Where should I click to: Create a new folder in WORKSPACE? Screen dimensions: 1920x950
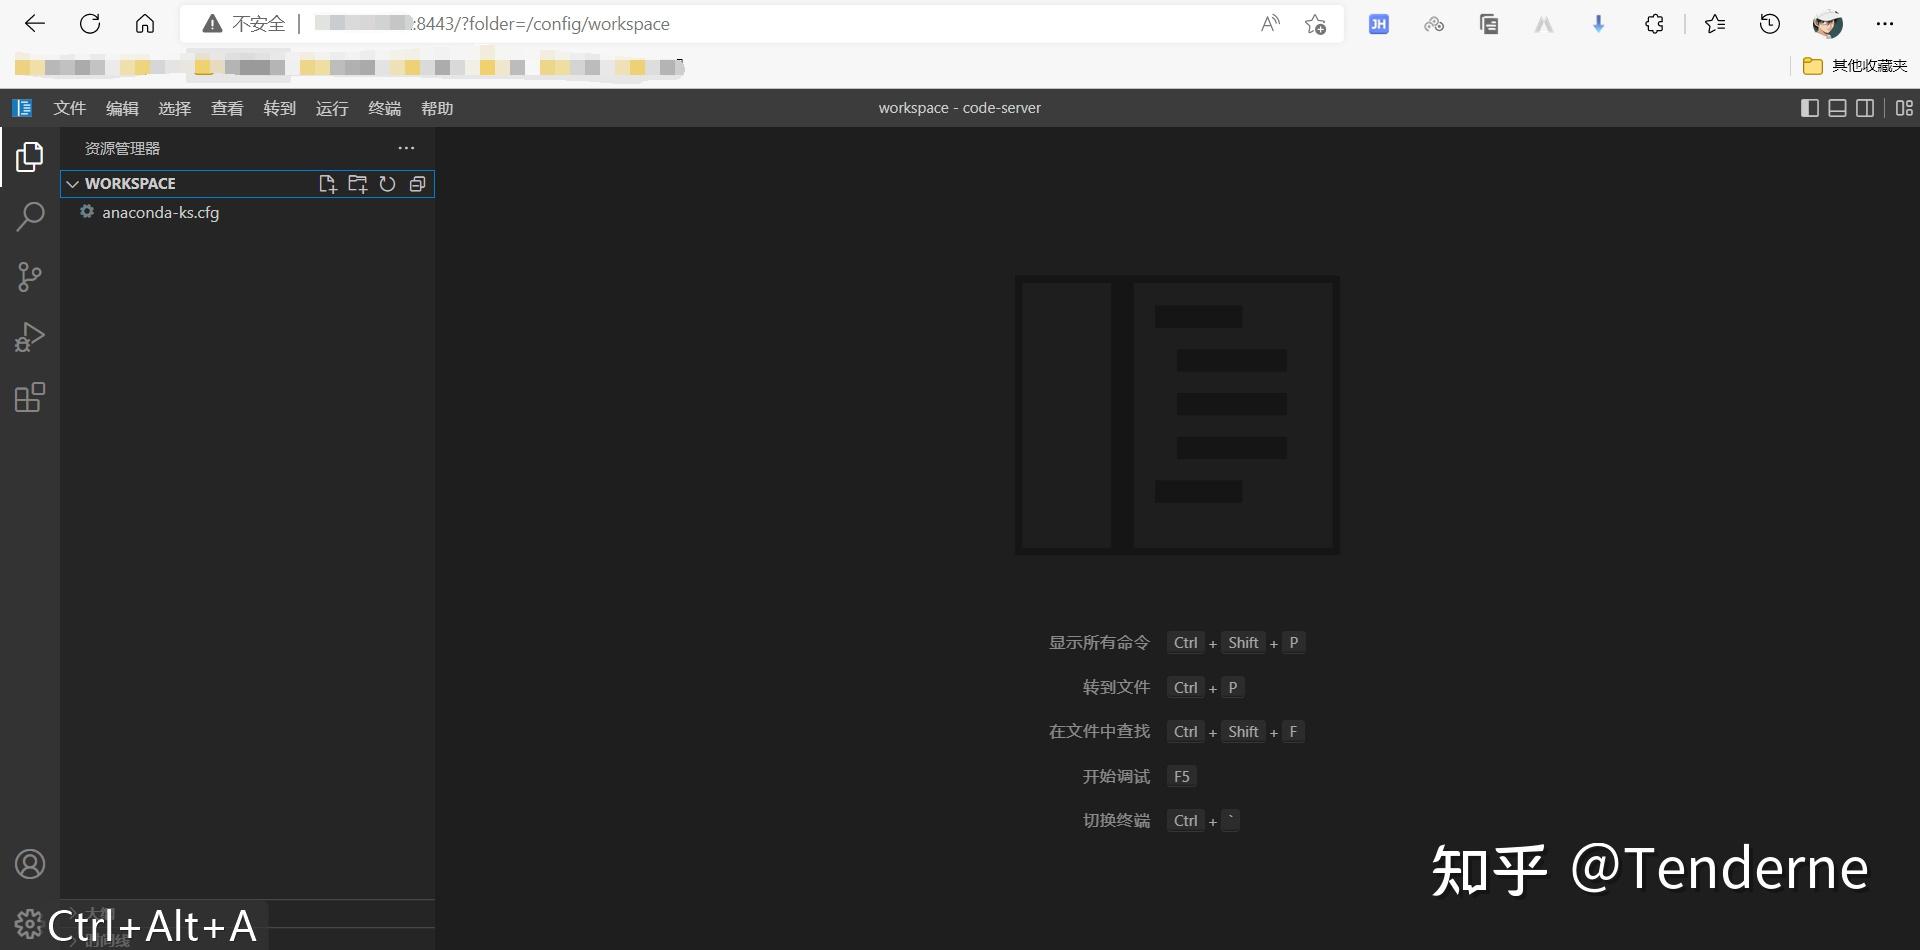click(357, 184)
